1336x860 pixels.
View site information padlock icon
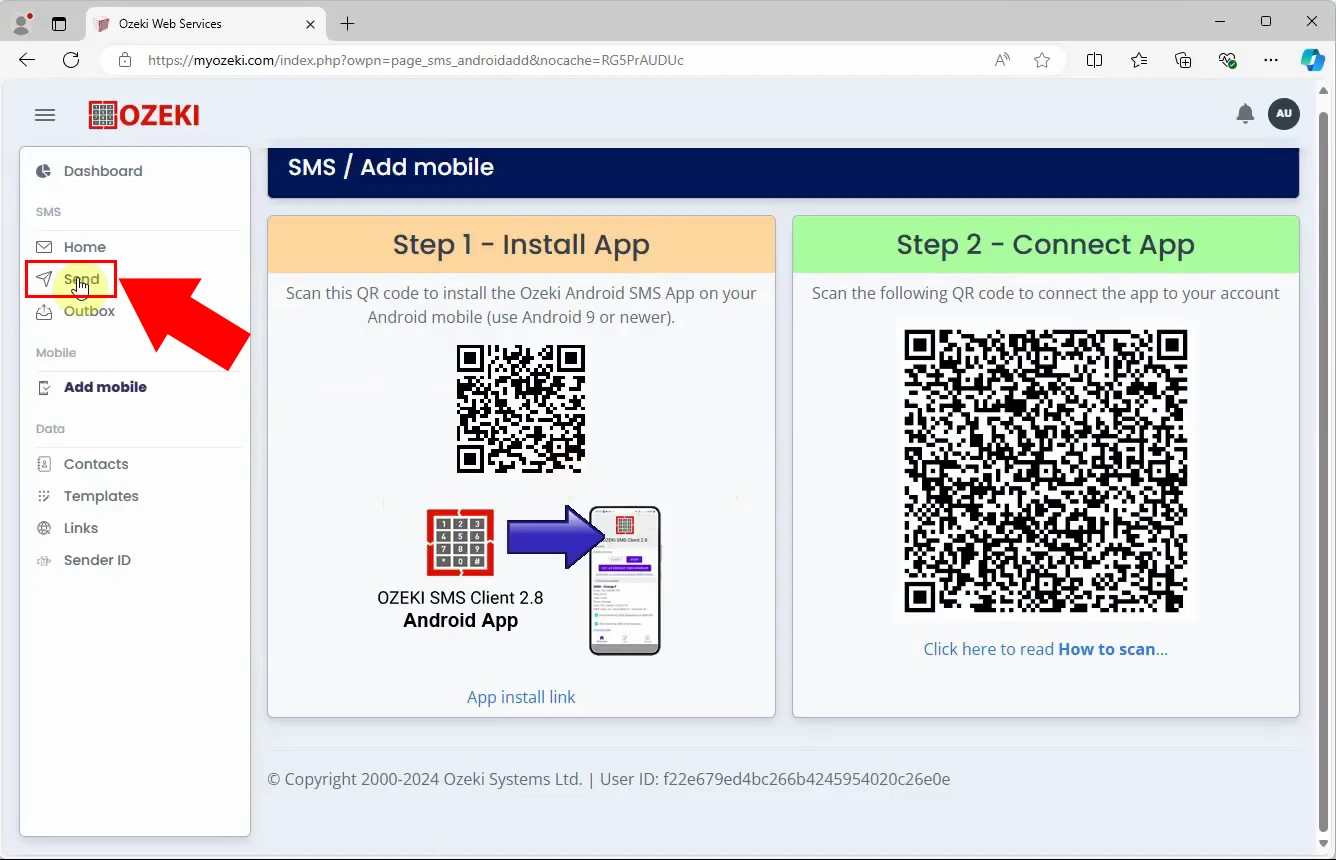point(125,60)
